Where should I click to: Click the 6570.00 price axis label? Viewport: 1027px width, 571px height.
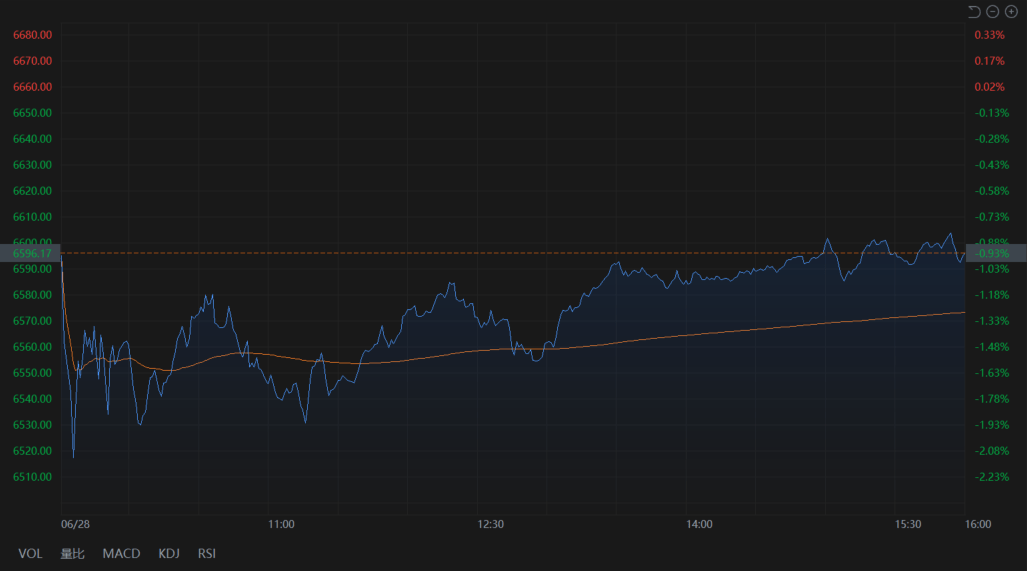point(32,321)
